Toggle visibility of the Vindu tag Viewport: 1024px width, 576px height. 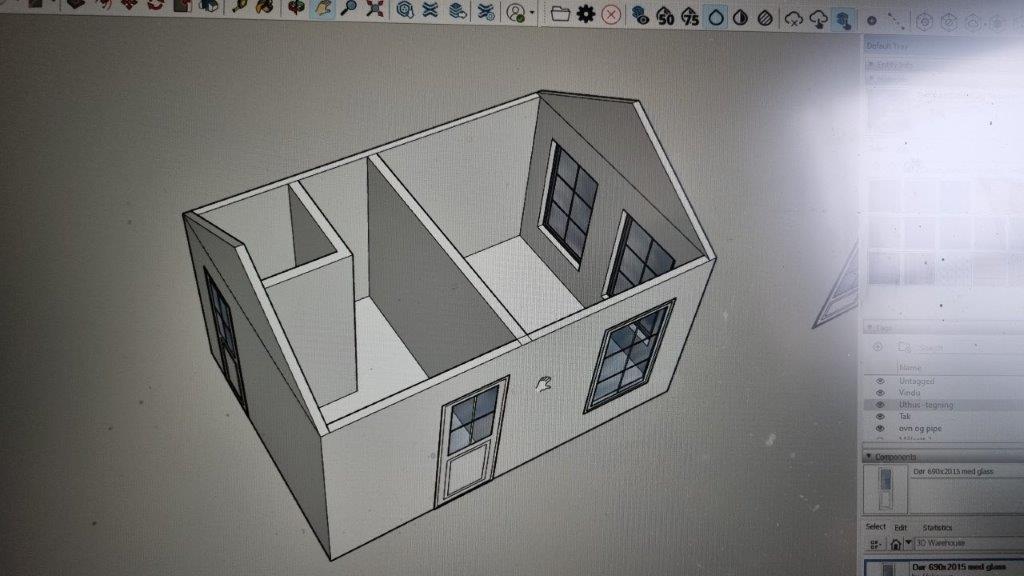(x=881, y=393)
